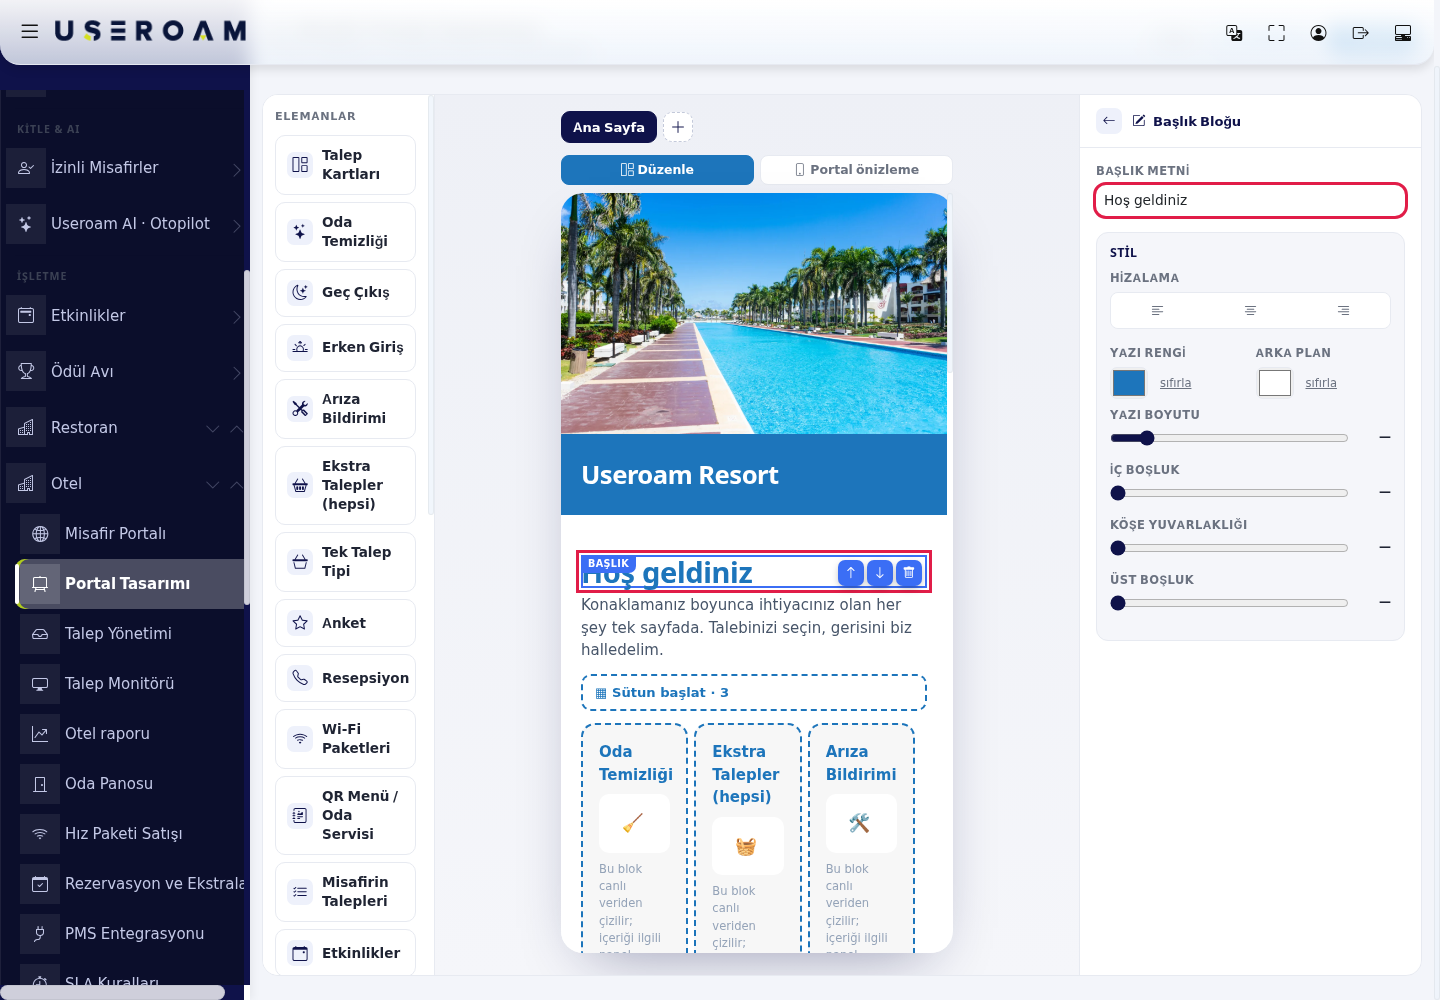Image resolution: width=1440 pixels, height=1000 pixels.
Task: Select the Sütun başlat · 3 block
Action: point(754,693)
